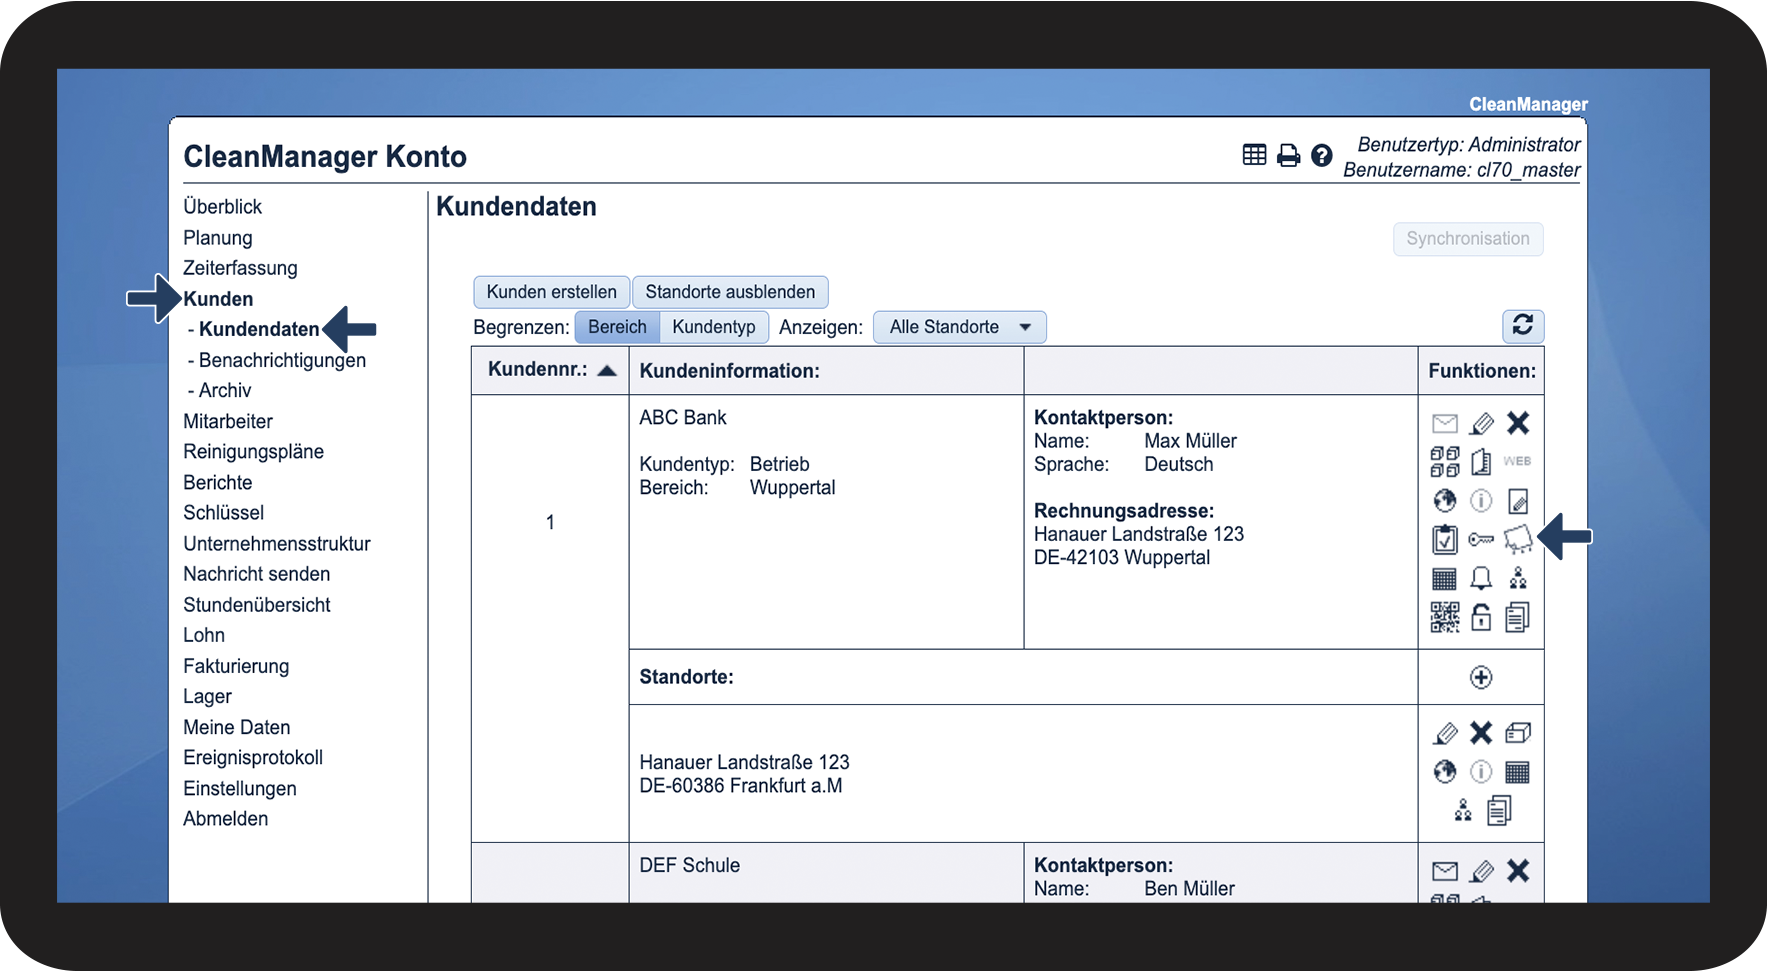Screen dimensions: 1767x971
Task: Sort by Kundennr. using the arrow
Action: point(607,370)
